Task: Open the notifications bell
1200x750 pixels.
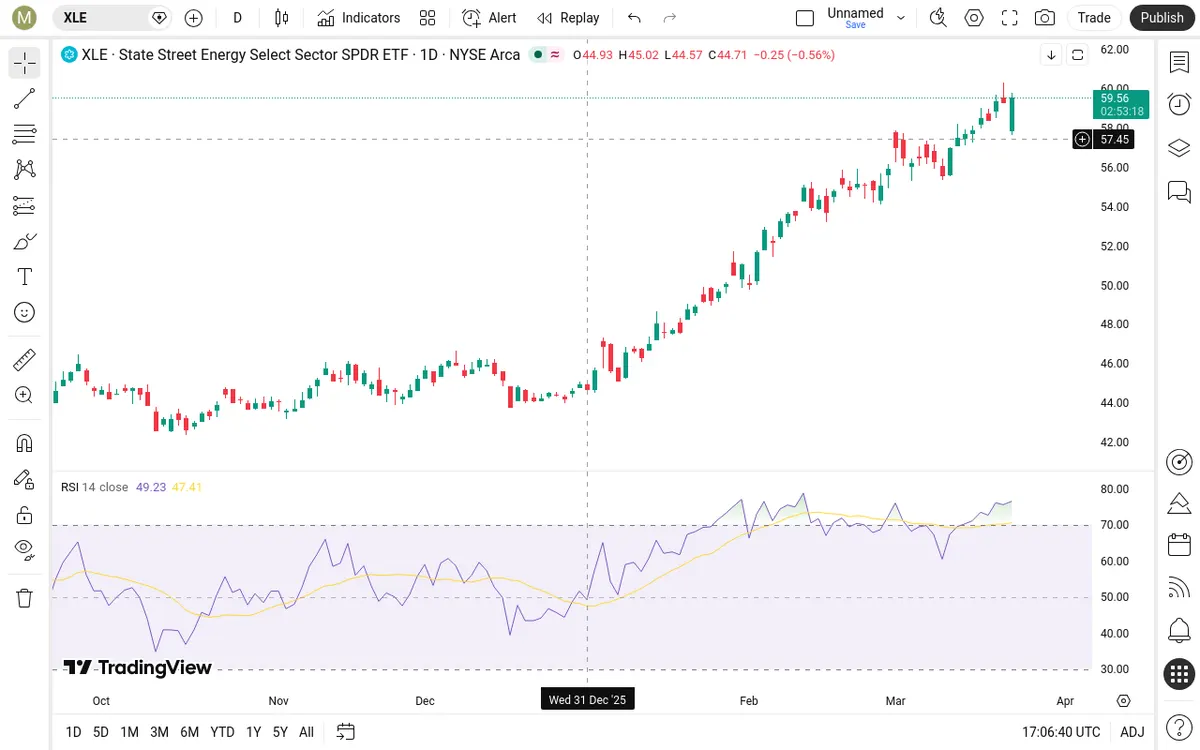Action: 1179,631
